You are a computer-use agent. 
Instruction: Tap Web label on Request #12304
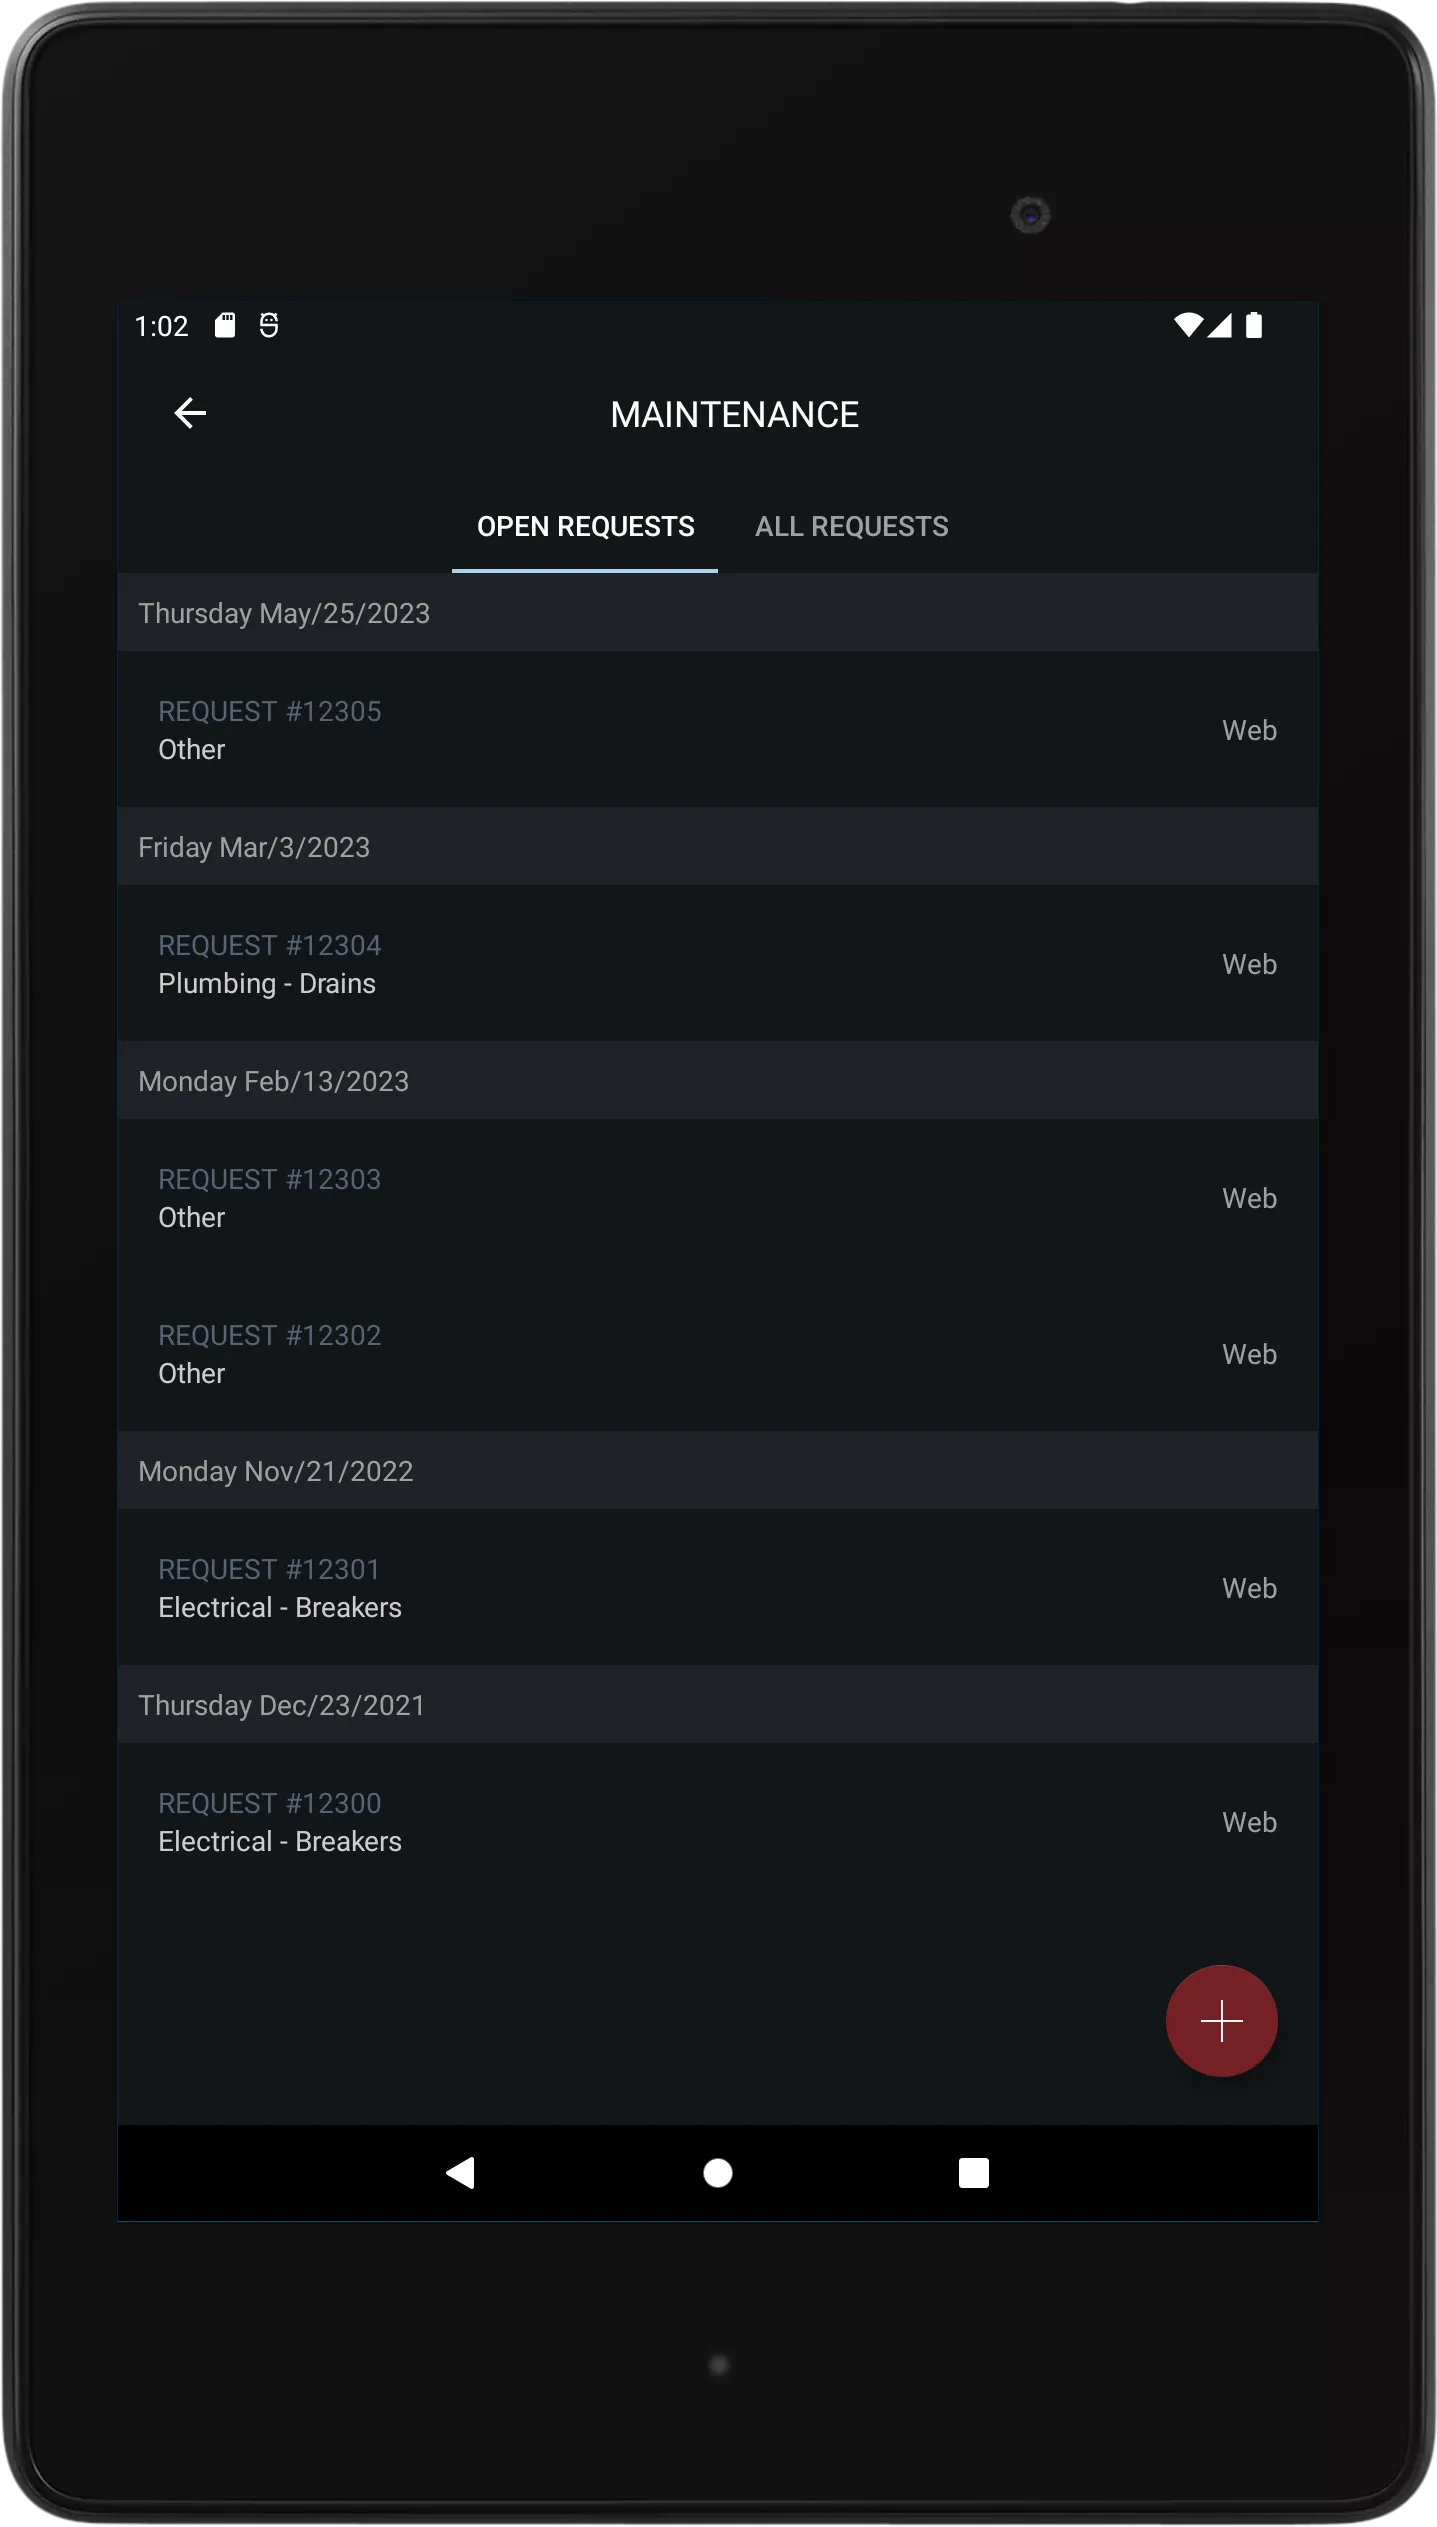point(1249,964)
